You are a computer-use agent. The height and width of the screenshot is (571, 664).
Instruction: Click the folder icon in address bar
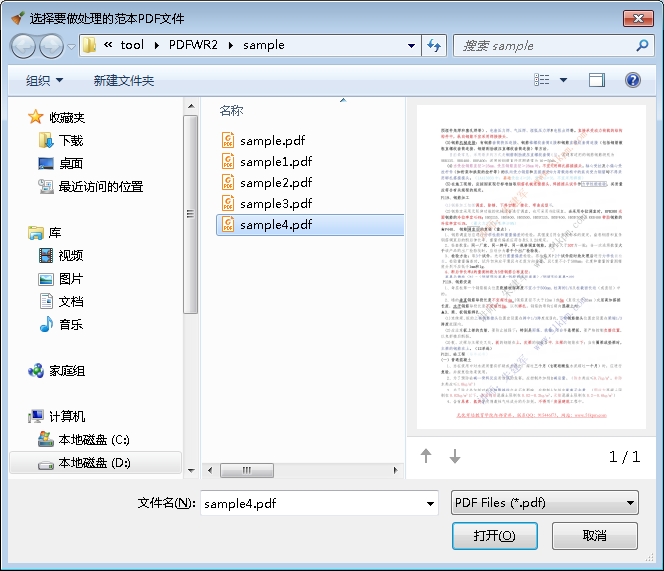click(89, 45)
